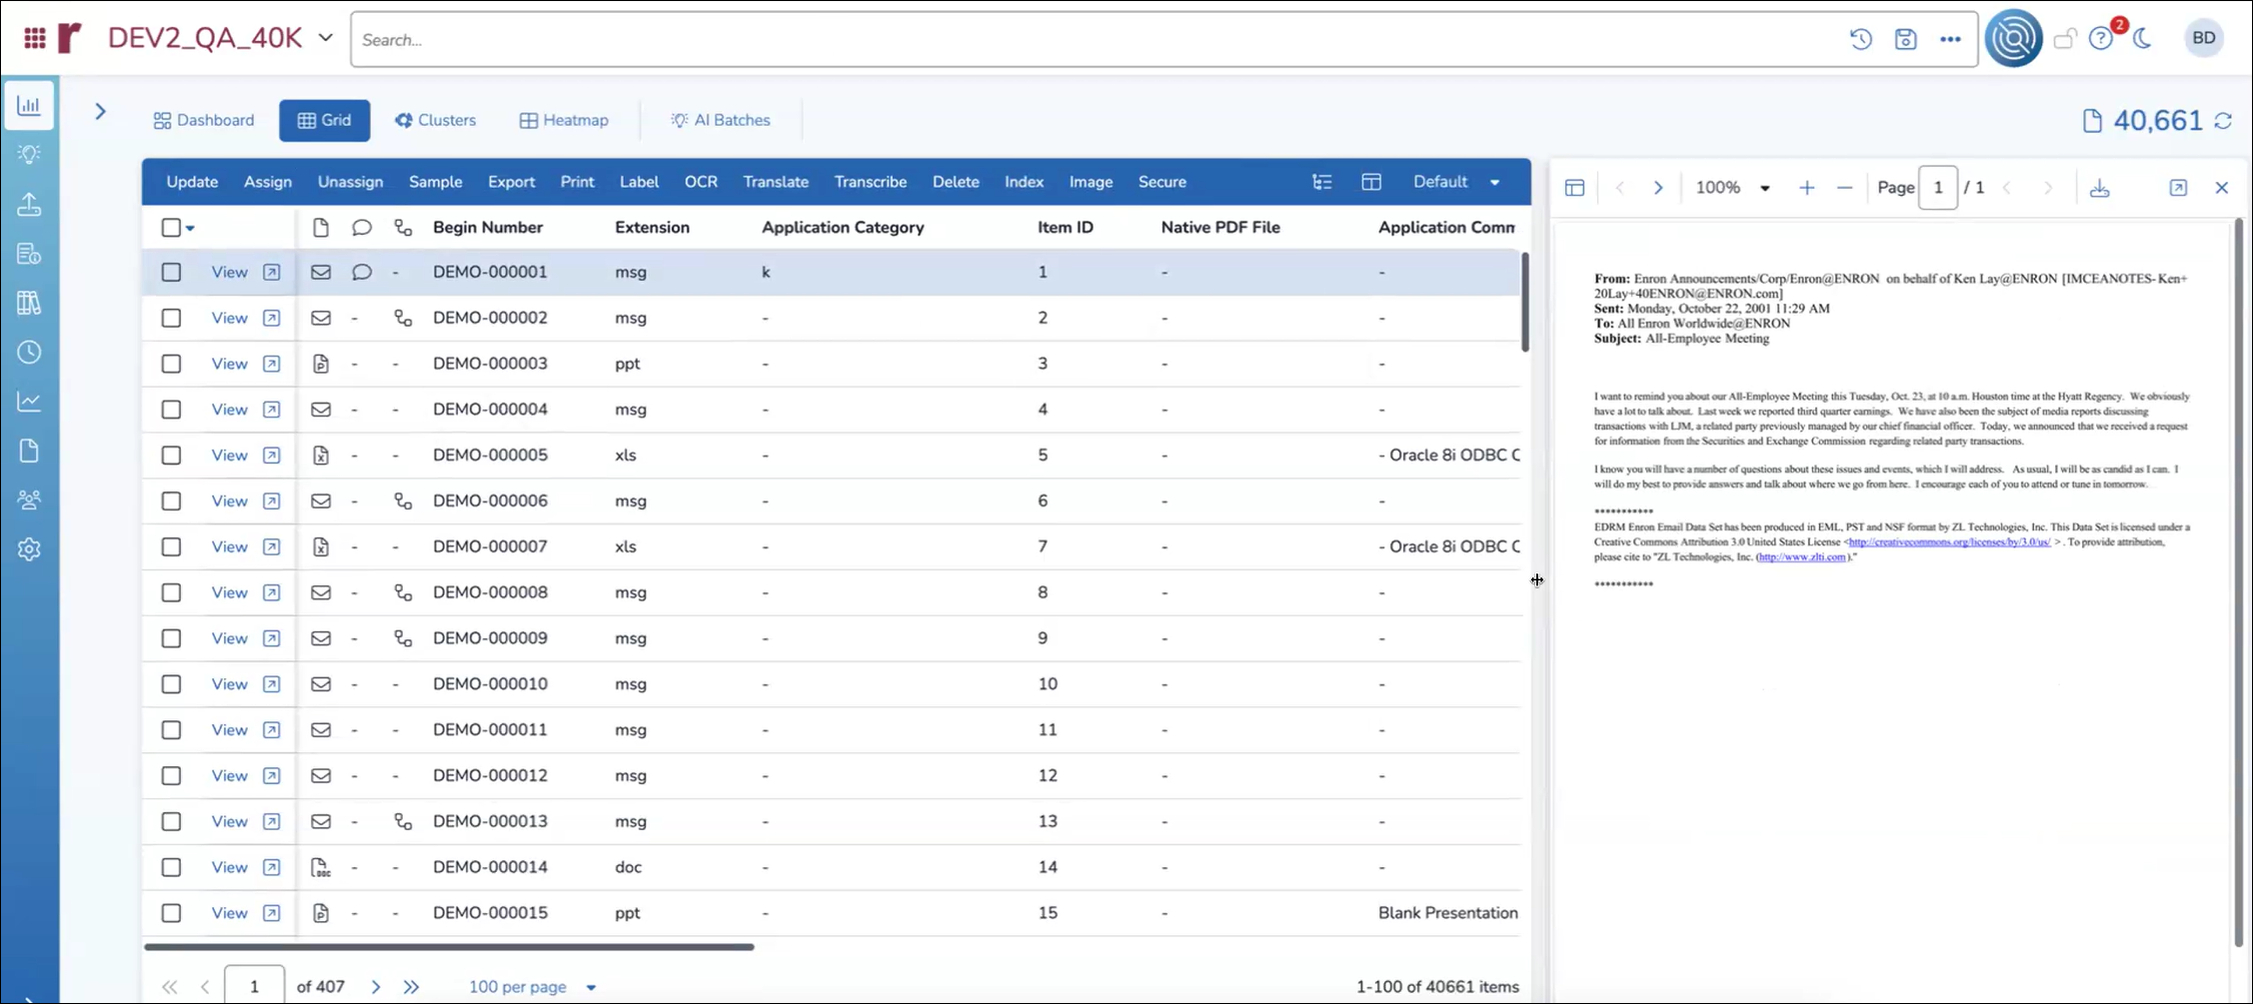
Task: Click the search history clock icon
Action: (1860, 39)
